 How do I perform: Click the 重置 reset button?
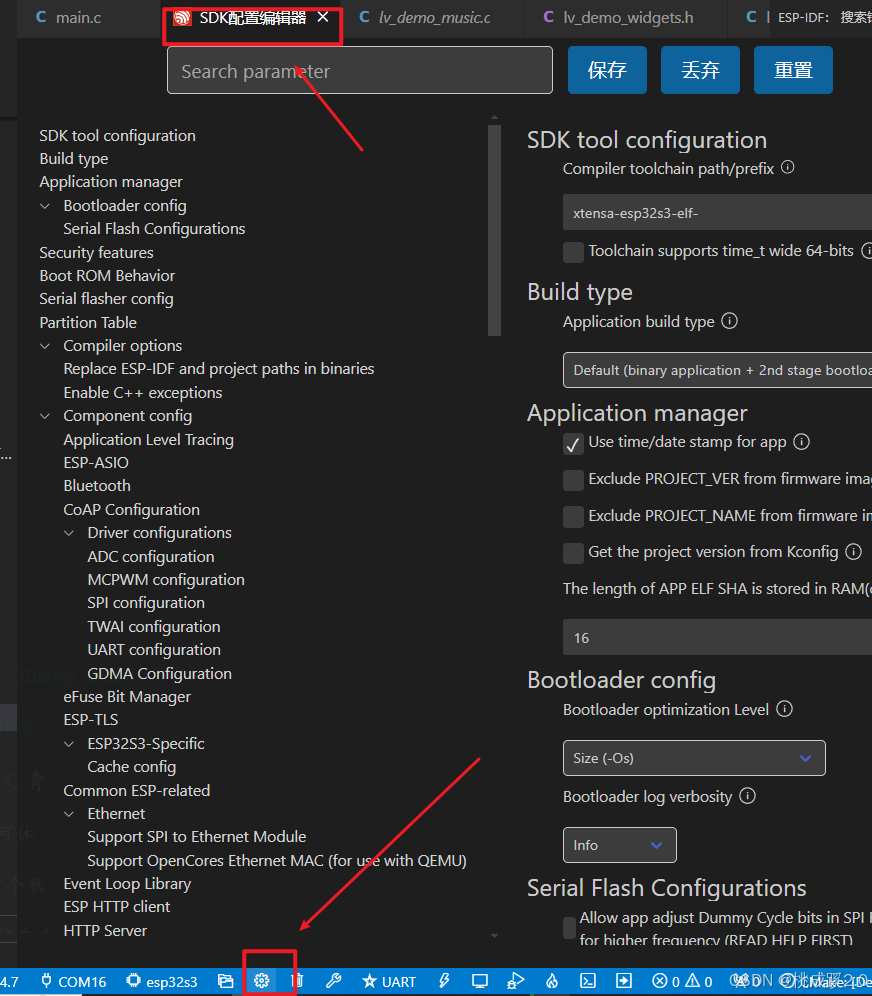793,70
